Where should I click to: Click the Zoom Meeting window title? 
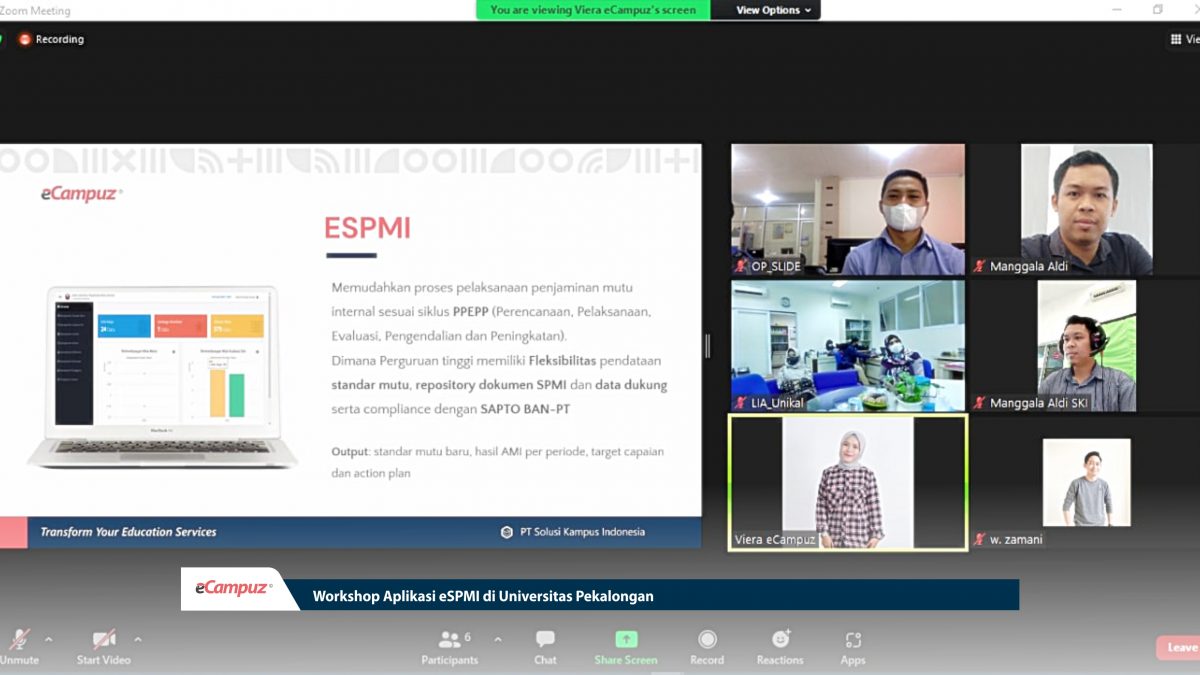point(35,10)
